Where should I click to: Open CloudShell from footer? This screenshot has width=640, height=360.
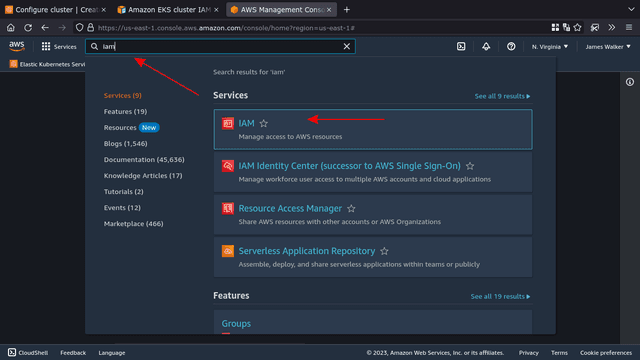[28, 353]
